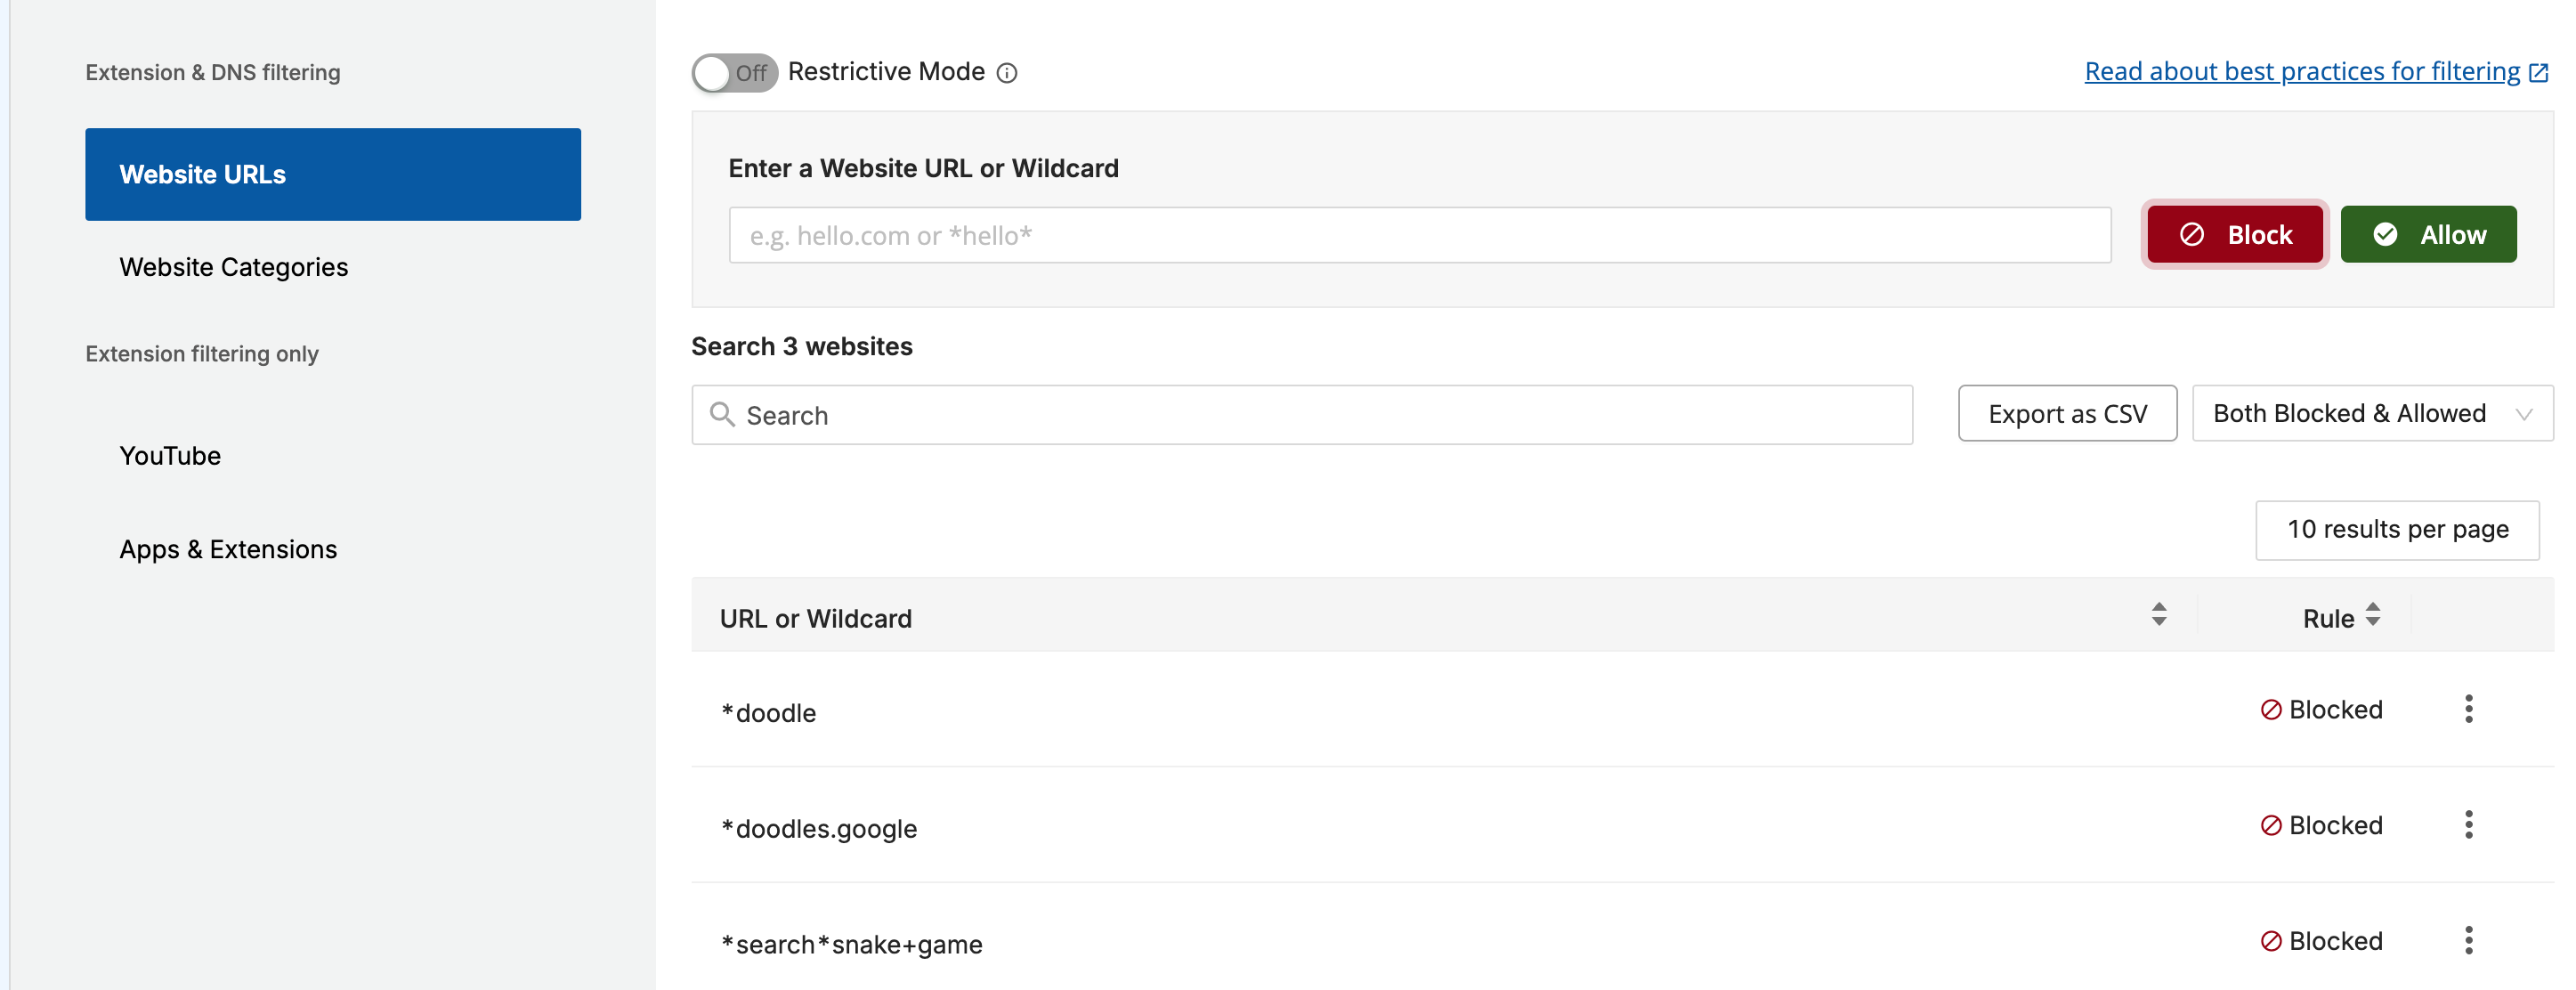Image resolution: width=2576 pixels, height=990 pixels.
Task: Click the magnifier icon in the search bar
Action: [723, 413]
